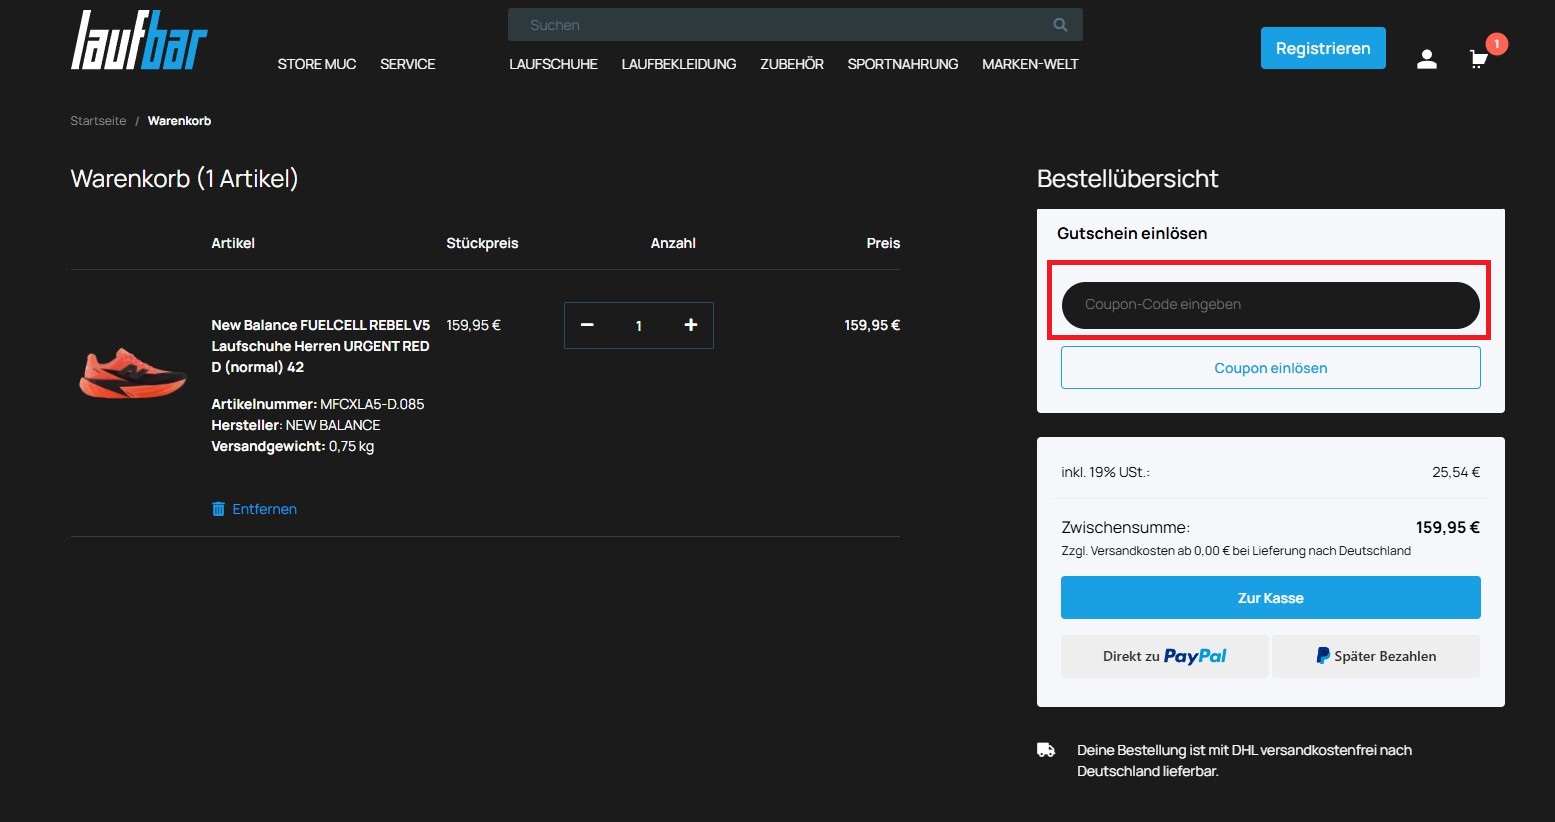This screenshot has height=822, width=1555.
Task: Click the Registrieren button
Action: 1323,48
